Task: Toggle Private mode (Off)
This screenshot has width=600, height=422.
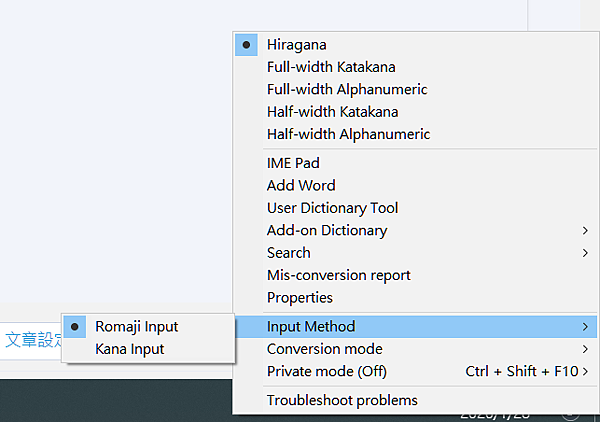Action: pyautogui.click(x=326, y=371)
